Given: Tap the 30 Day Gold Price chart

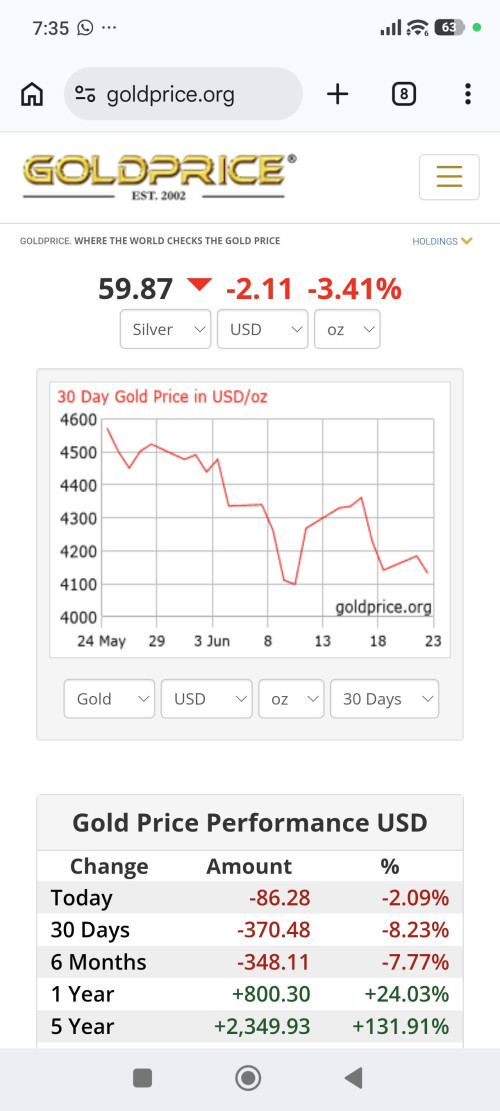Looking at the screenshot, I should [x=250, y=519].
